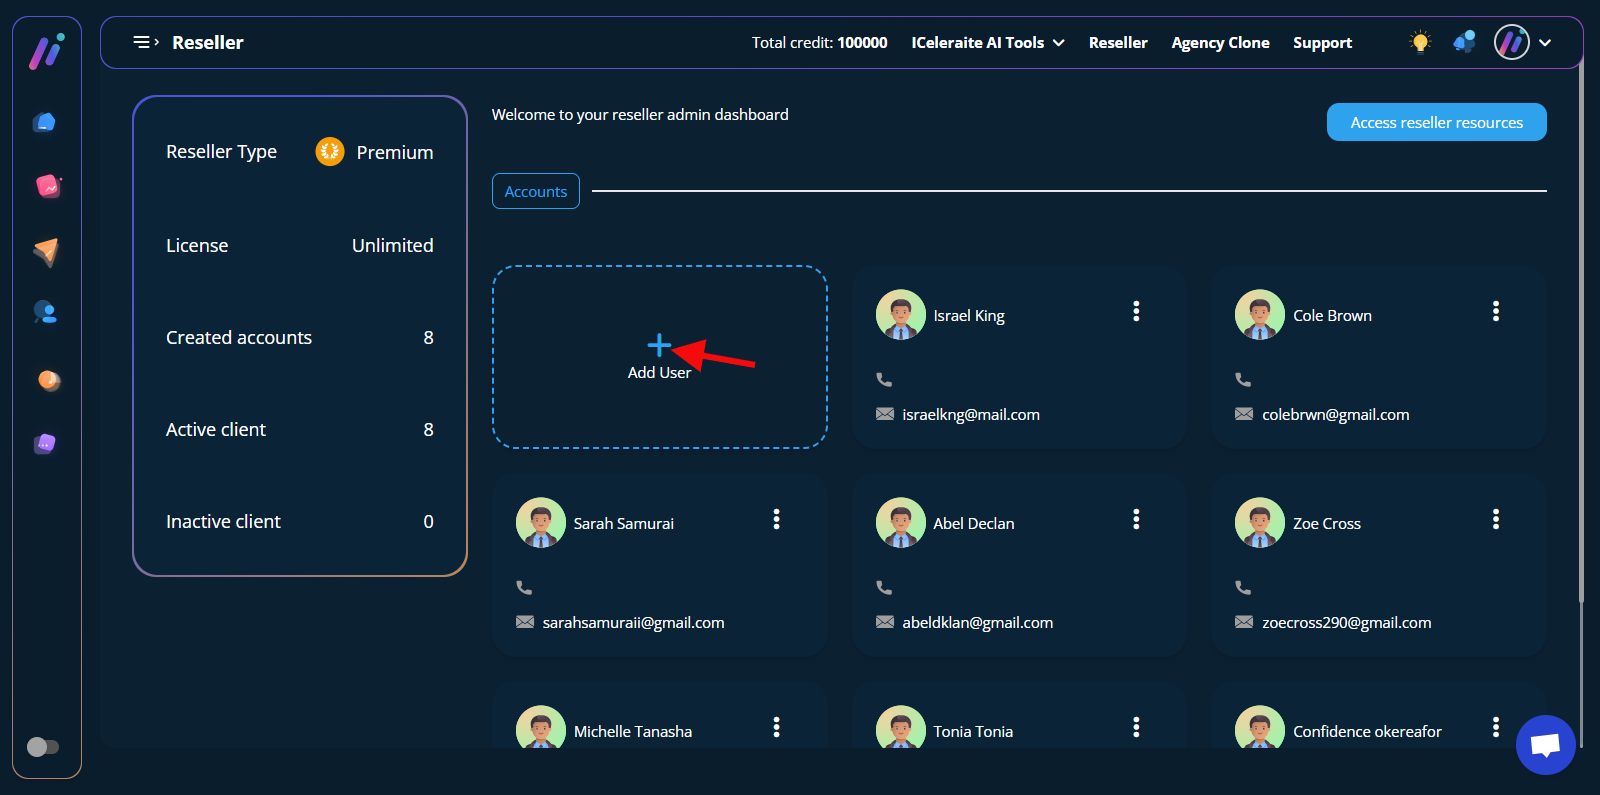Expand the profile menu chevron

1545,43
